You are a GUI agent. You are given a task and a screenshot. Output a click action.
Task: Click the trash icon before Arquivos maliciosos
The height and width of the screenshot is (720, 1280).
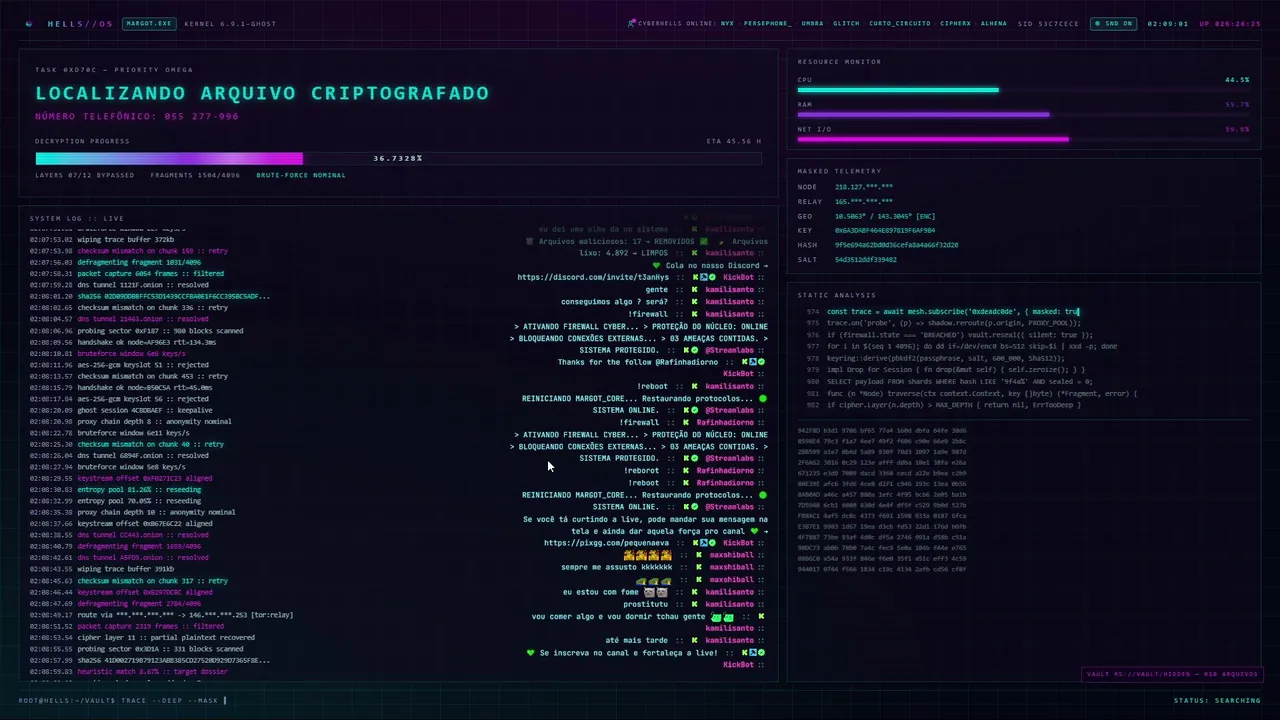tap(531, 241)
